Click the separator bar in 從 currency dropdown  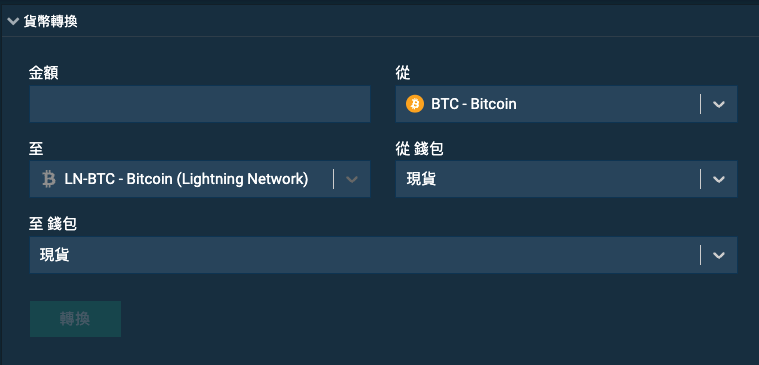coord(700,104)
